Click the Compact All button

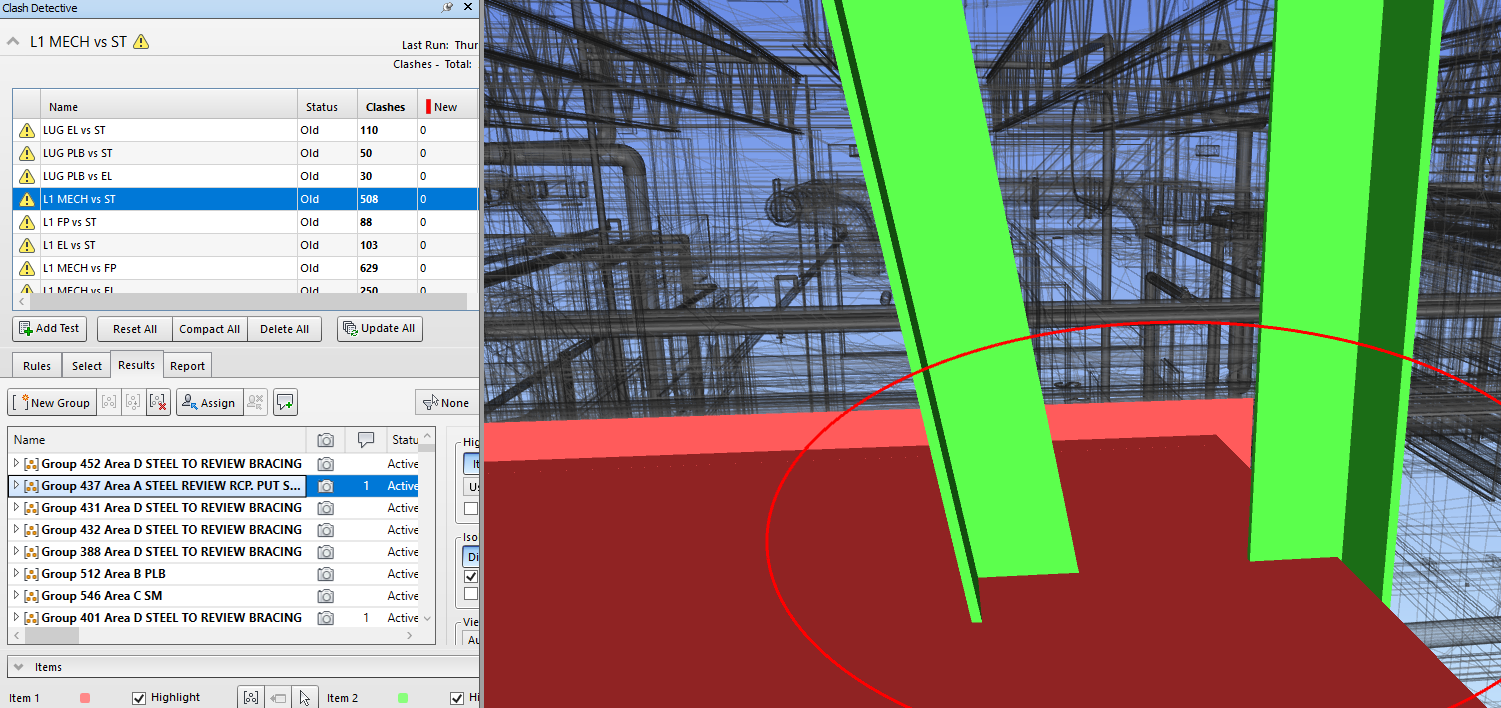(209, 329)
